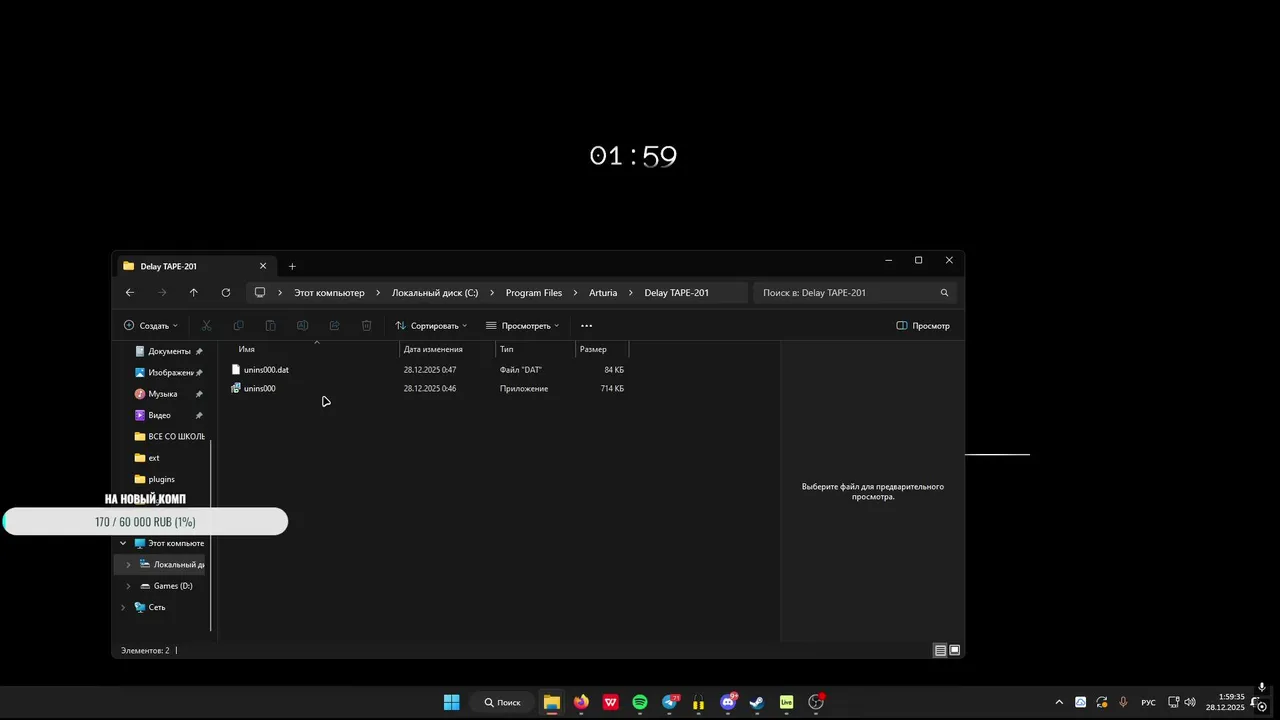The image size is (1280, 720).
Task: Navigate to Program Files breadcrumb
Action: (534, 293)
